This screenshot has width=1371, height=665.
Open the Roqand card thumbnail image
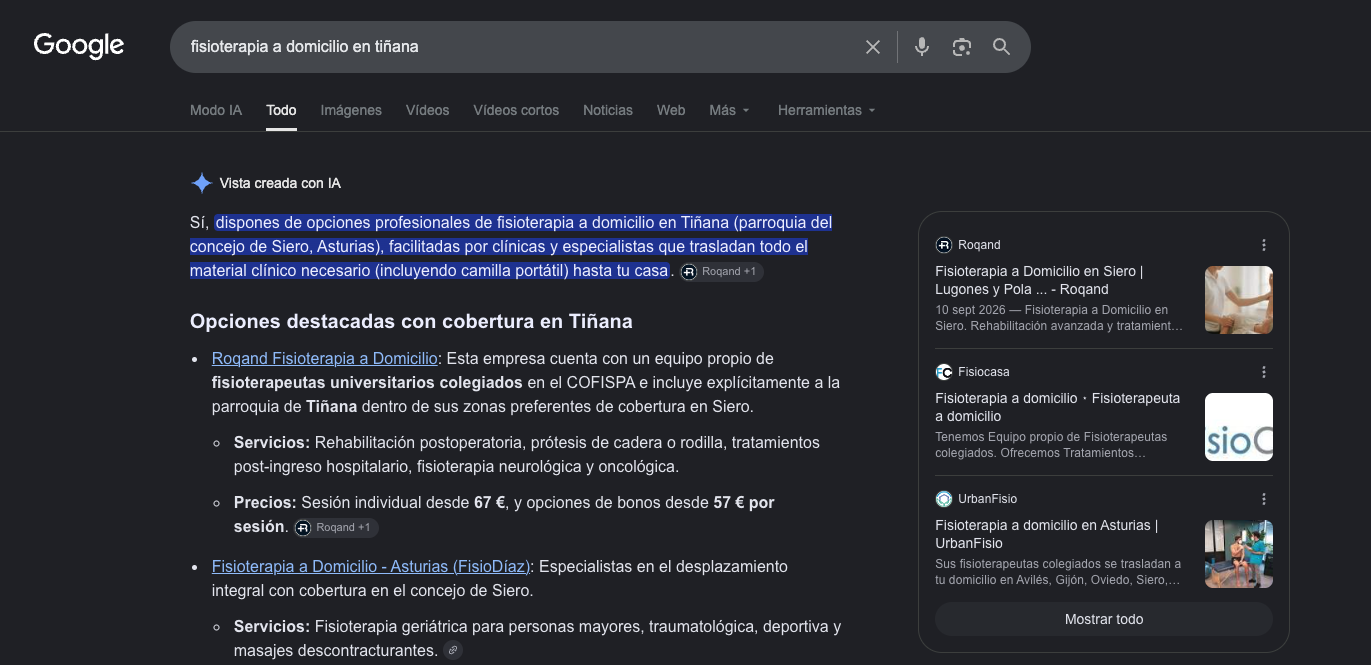click(1239, 300)
